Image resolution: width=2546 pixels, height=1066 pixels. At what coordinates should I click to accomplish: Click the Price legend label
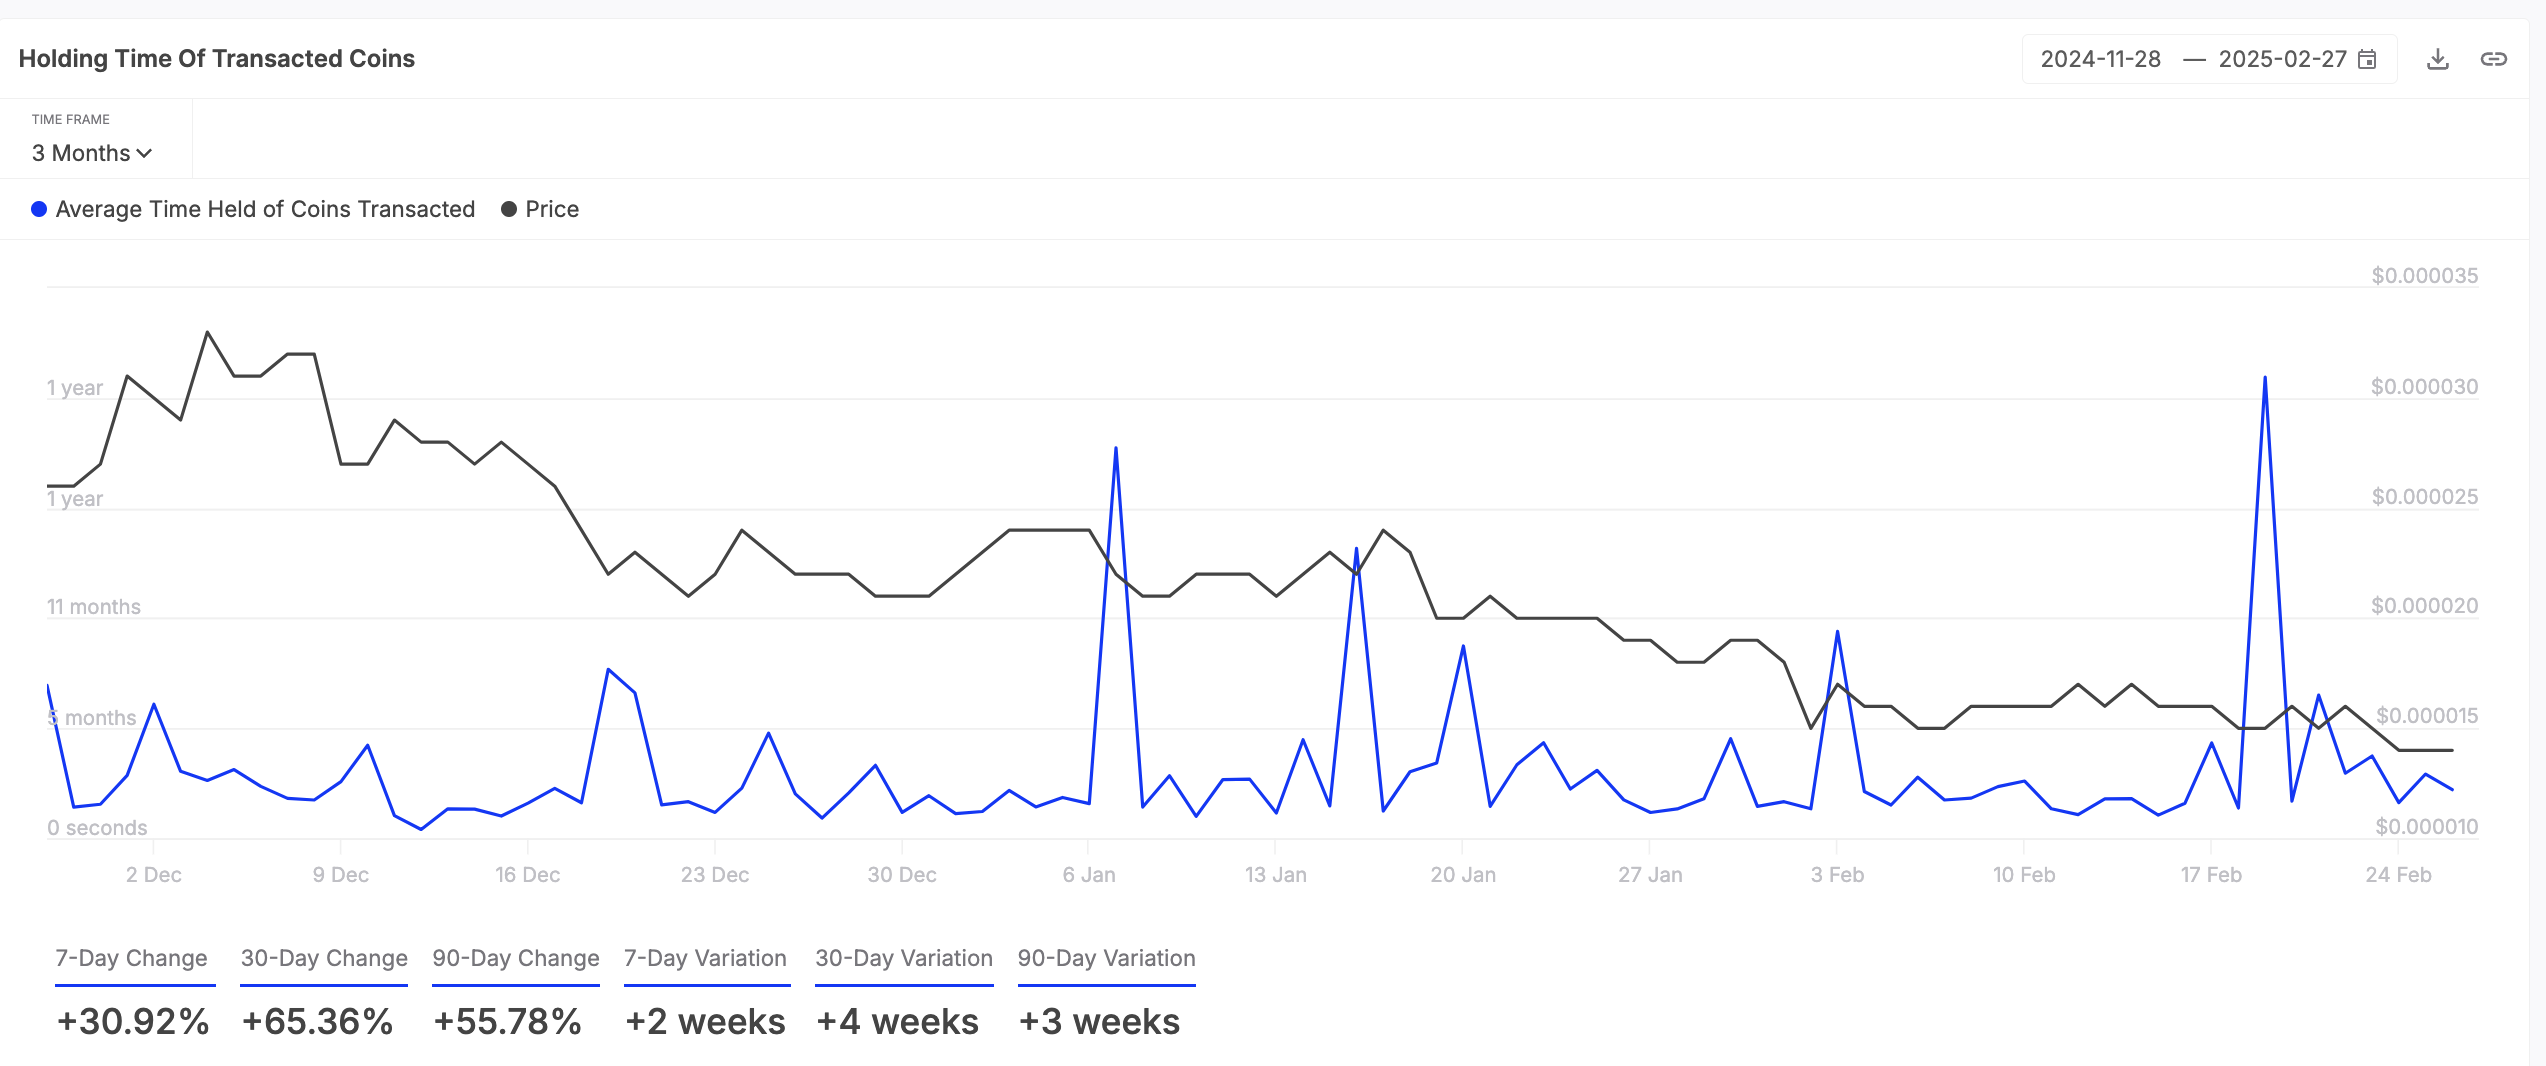(x=552, y=209)
